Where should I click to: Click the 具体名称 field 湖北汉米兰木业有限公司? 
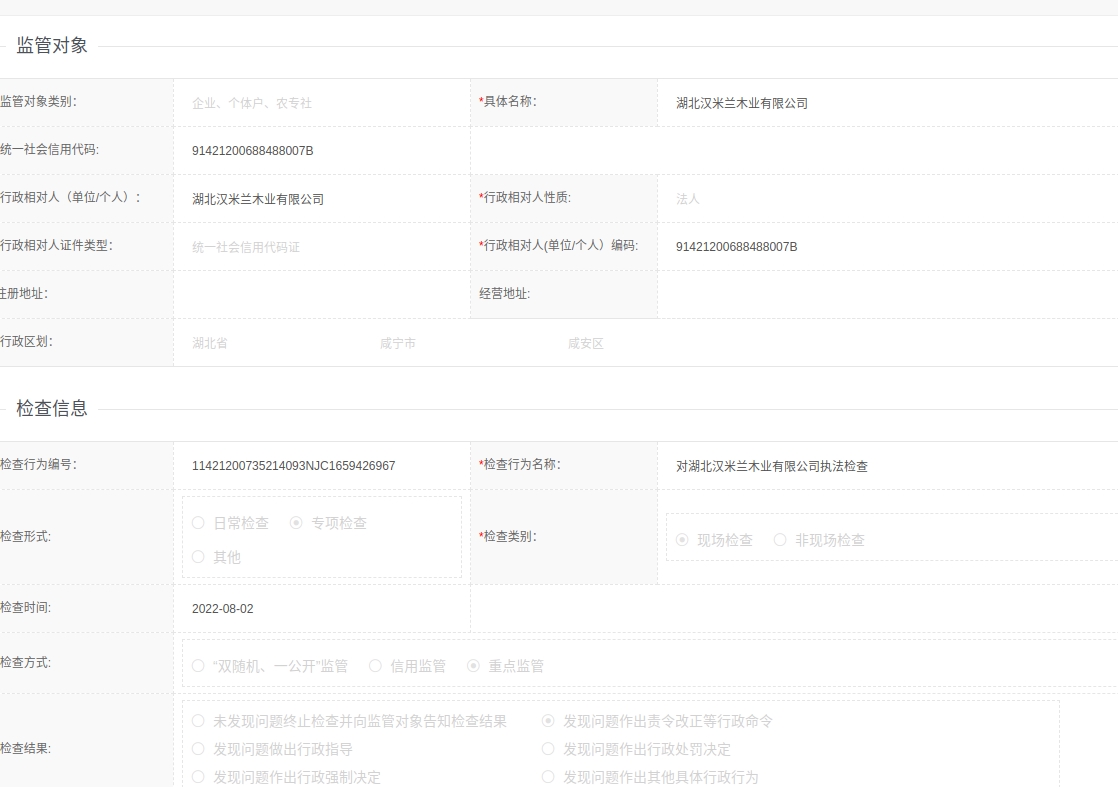coord(888,103)
